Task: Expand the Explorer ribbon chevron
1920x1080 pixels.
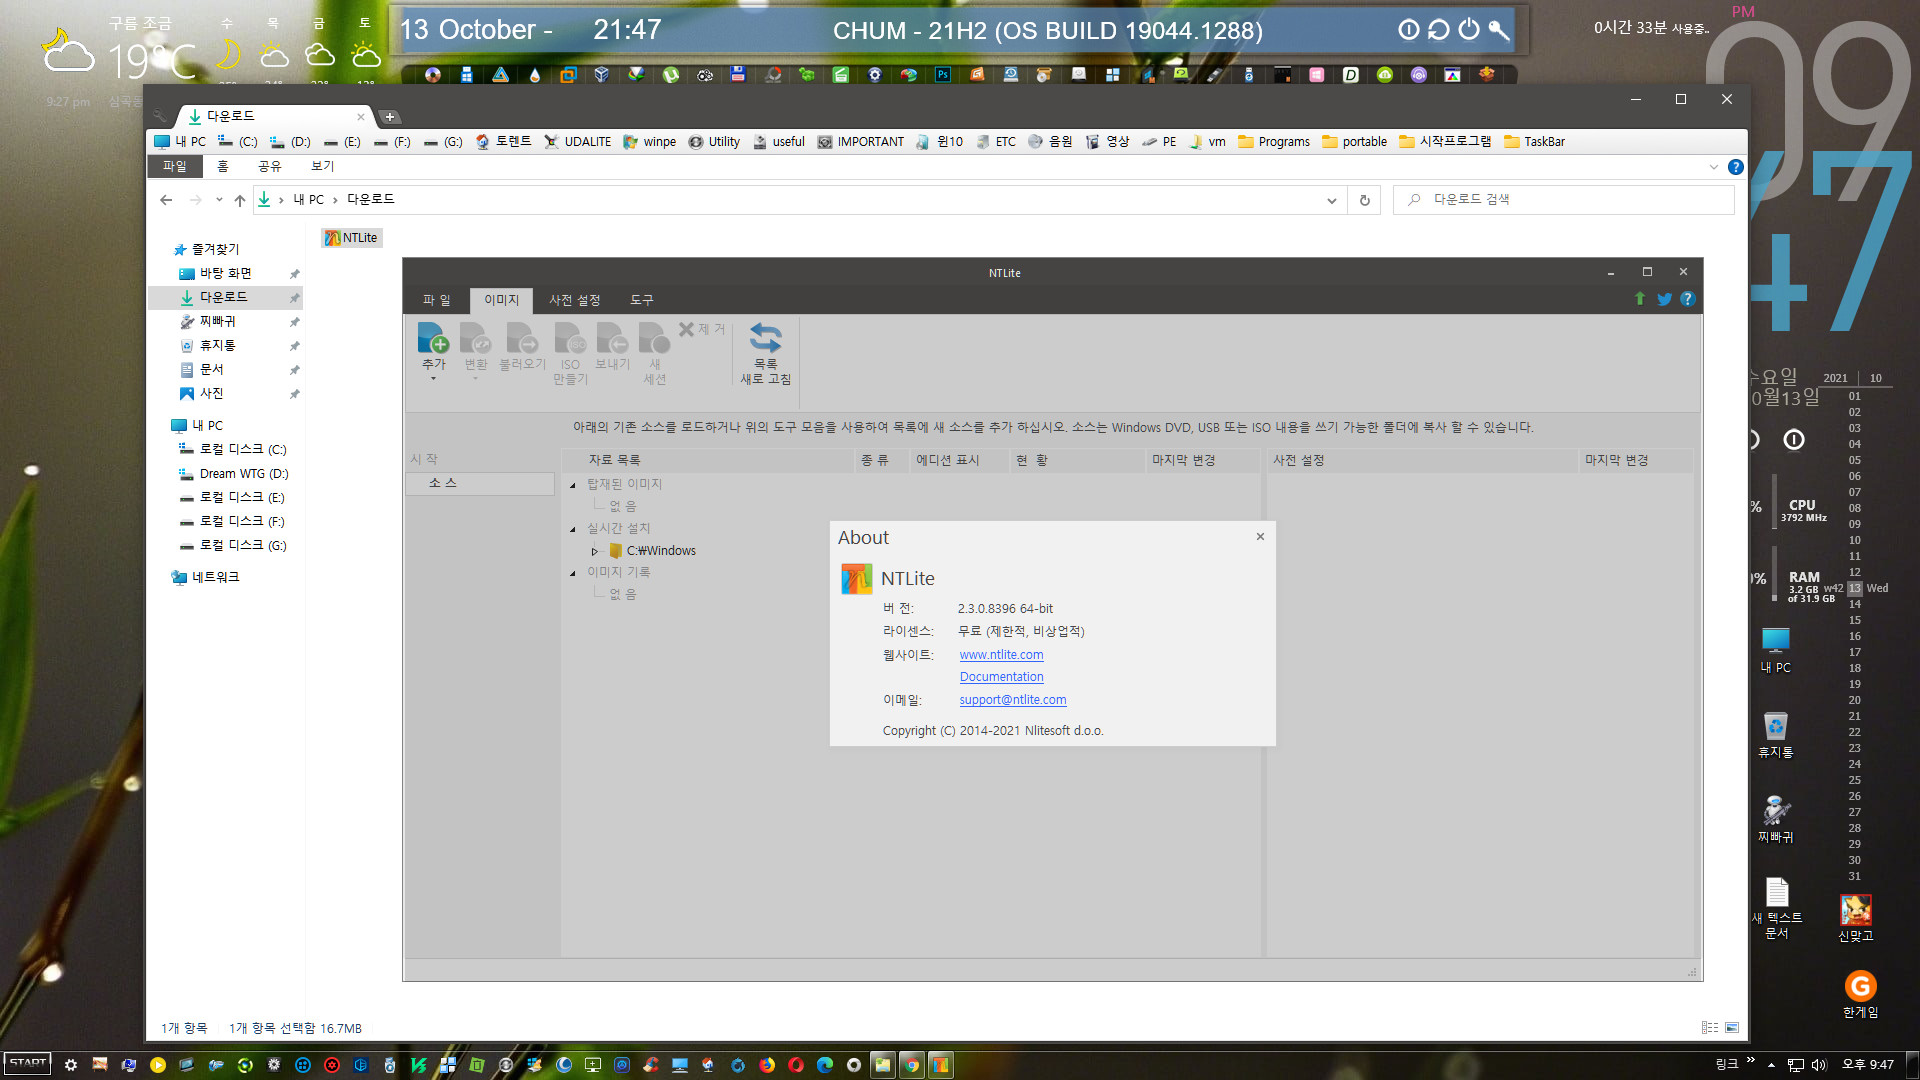Action: click(1713, 167)
